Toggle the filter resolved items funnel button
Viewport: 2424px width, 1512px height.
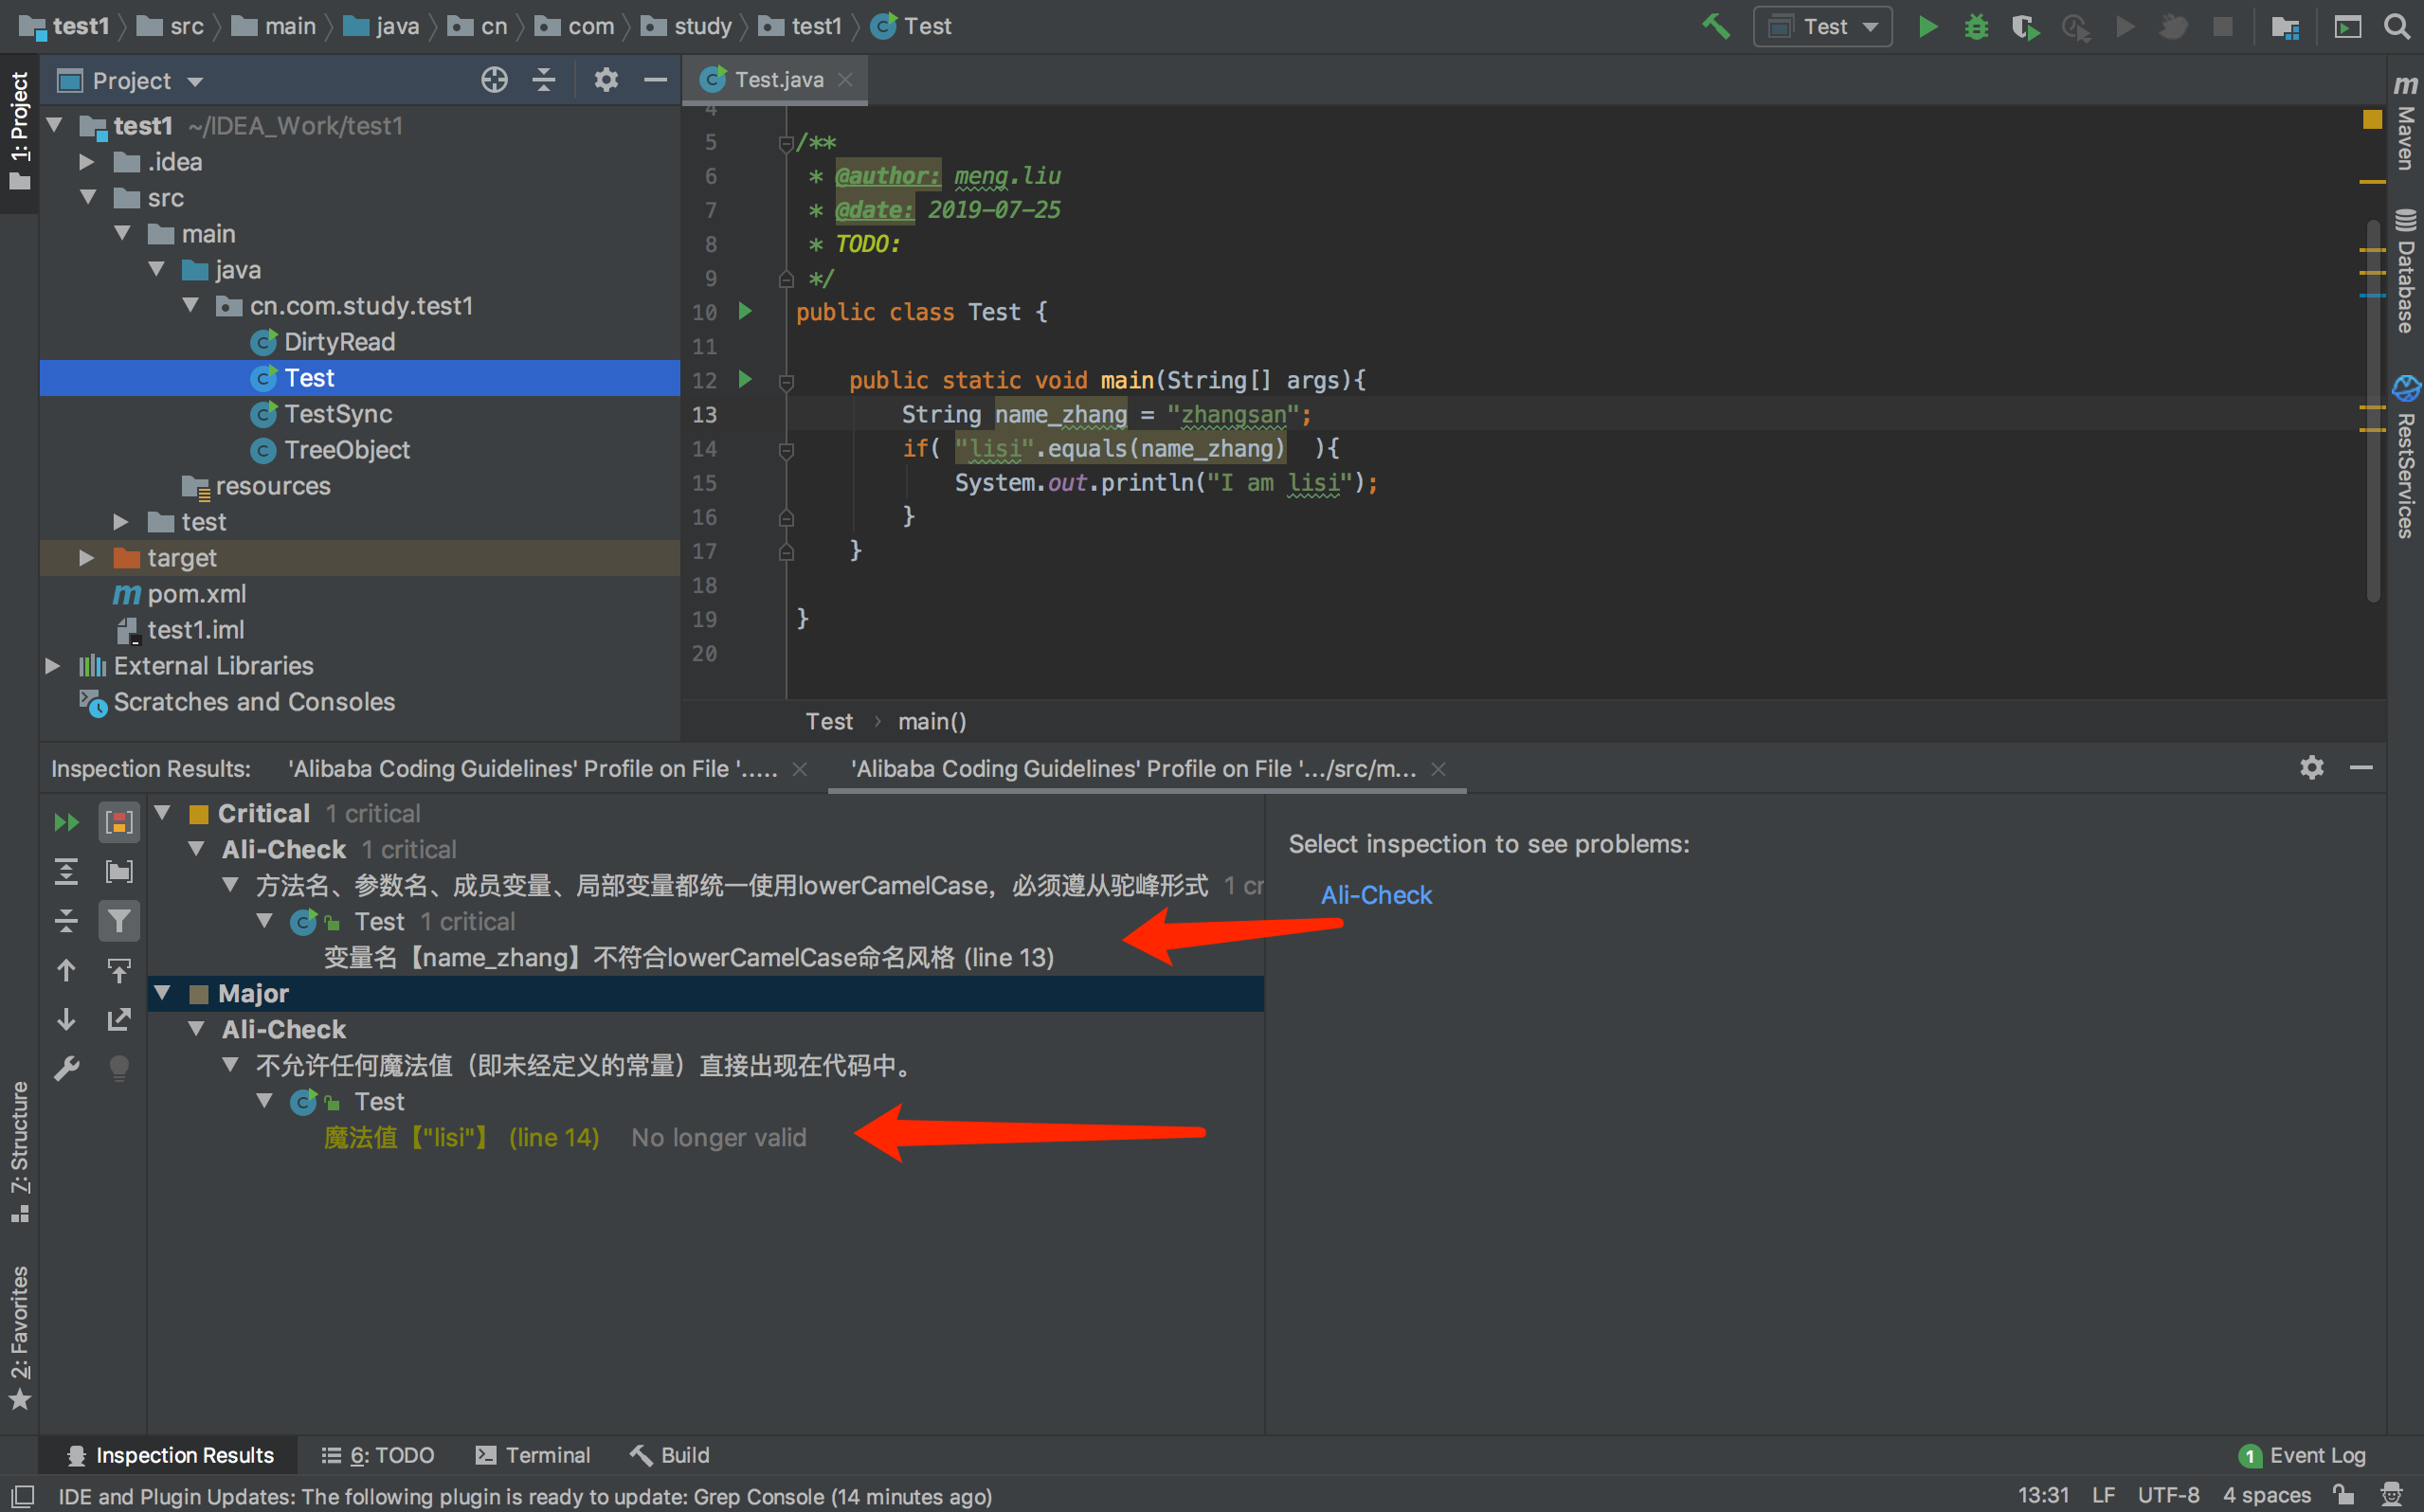119,920
